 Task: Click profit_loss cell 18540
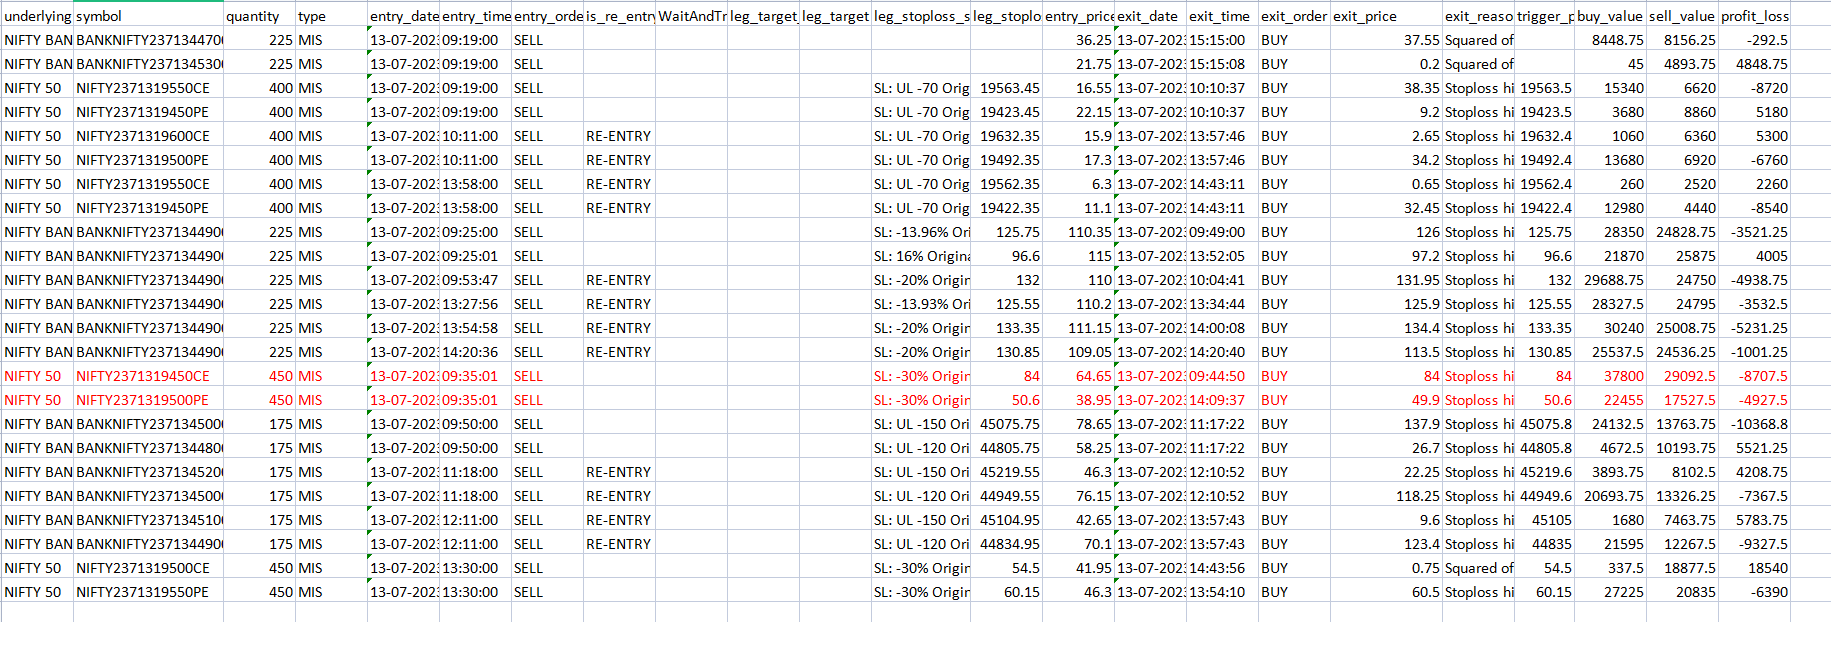(1754, 568)
